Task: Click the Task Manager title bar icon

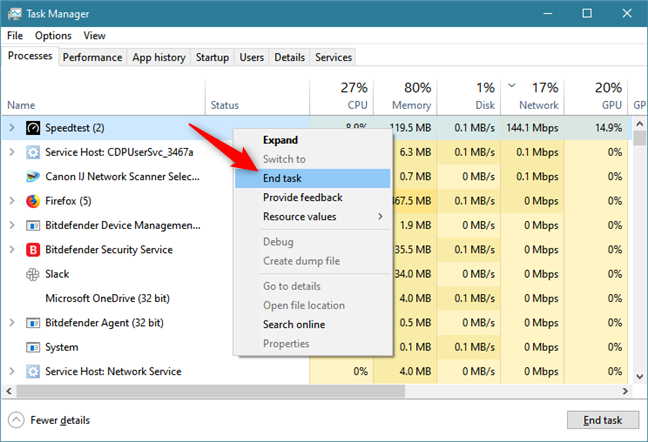Action: click(14, 14)
